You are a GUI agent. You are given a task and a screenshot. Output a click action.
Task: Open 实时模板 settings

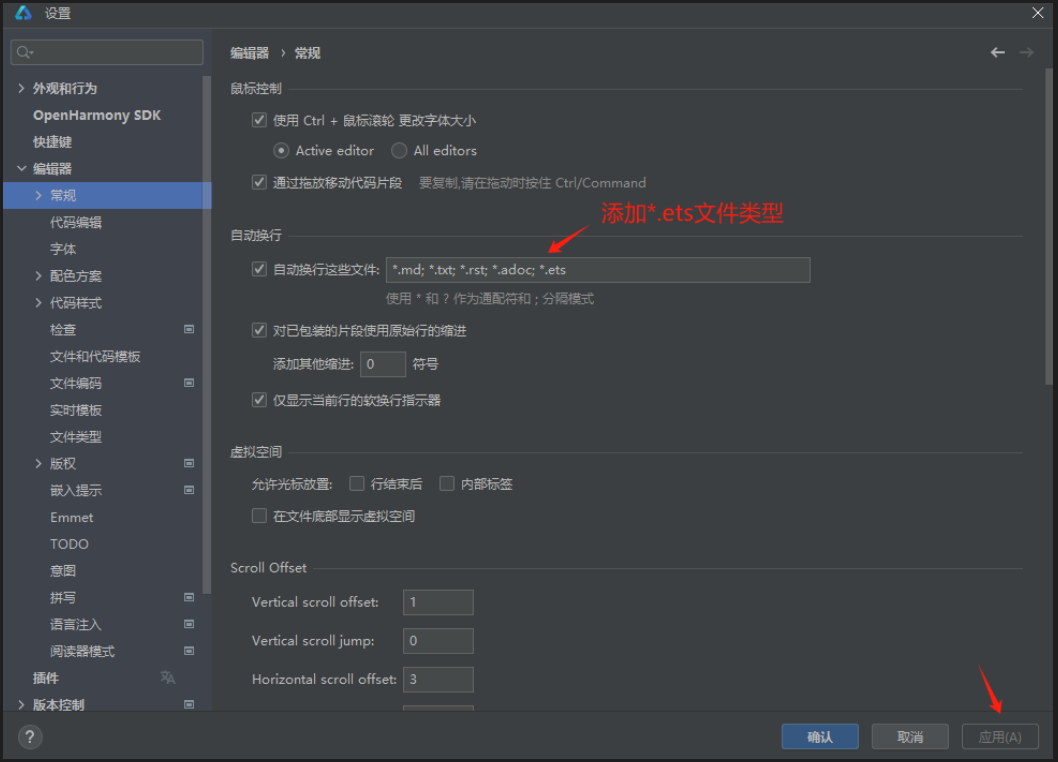(76, 410)
